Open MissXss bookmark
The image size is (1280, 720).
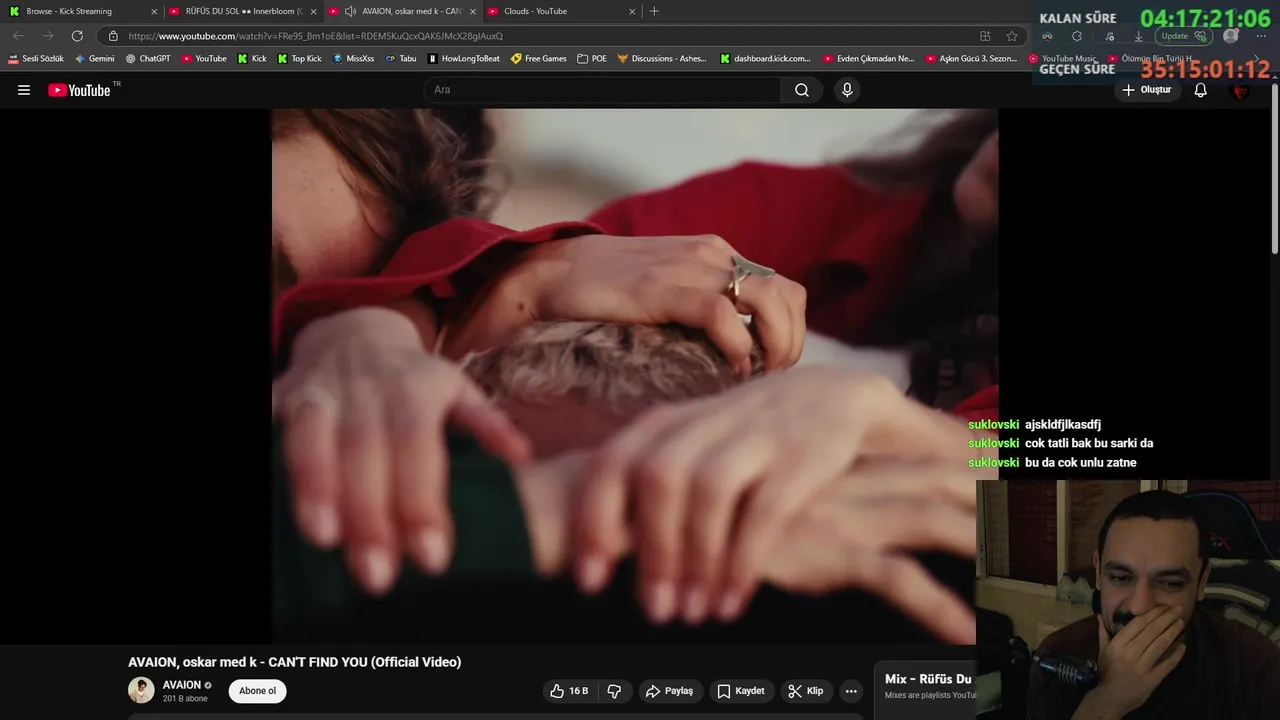click(x=354, y=59)
